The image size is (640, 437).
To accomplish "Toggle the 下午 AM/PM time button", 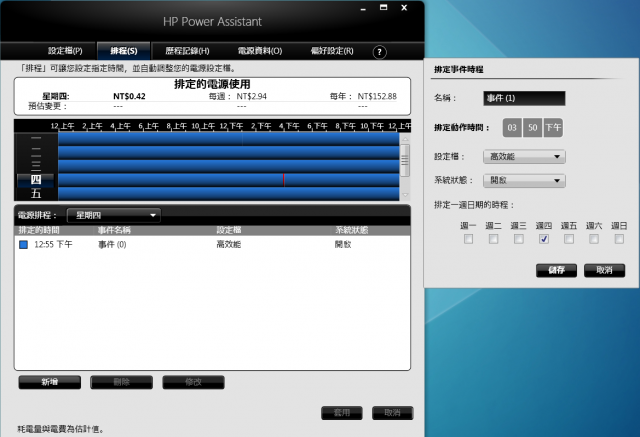I will (x=553, y=128).
